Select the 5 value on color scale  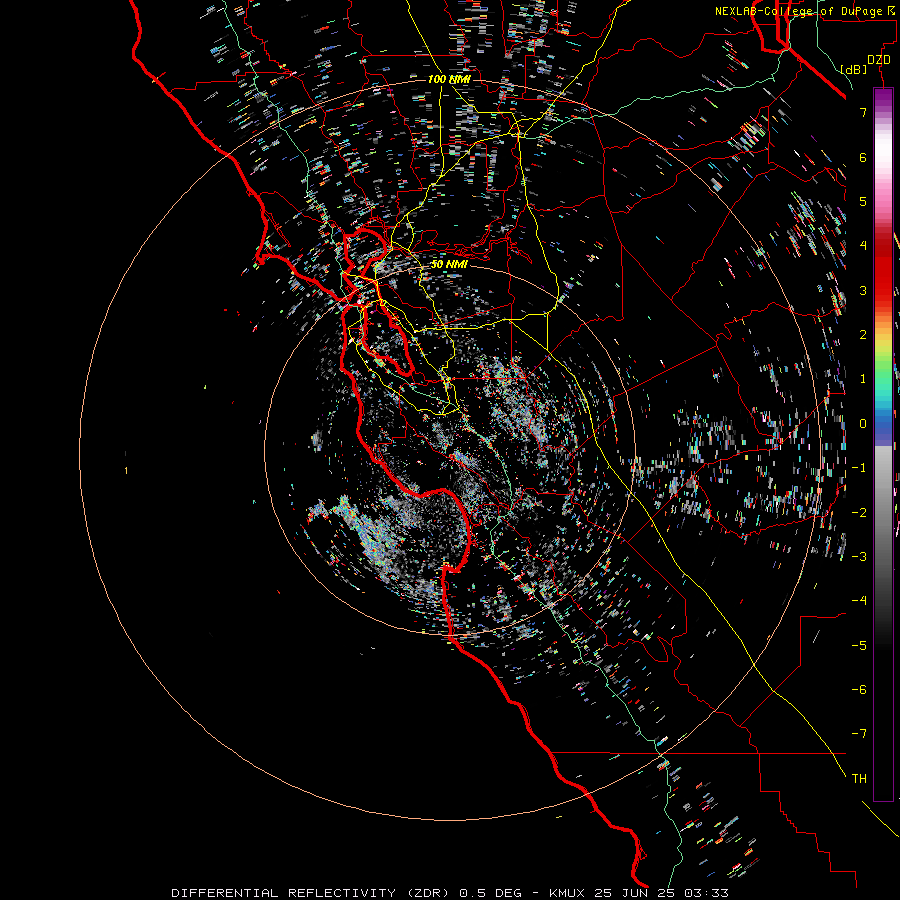tap(863, 201)
